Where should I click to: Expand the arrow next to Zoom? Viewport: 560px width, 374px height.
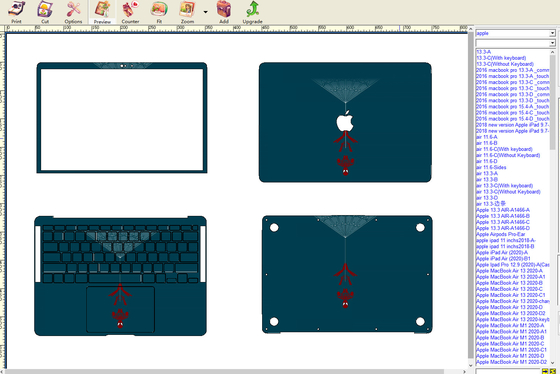(205, 12)
